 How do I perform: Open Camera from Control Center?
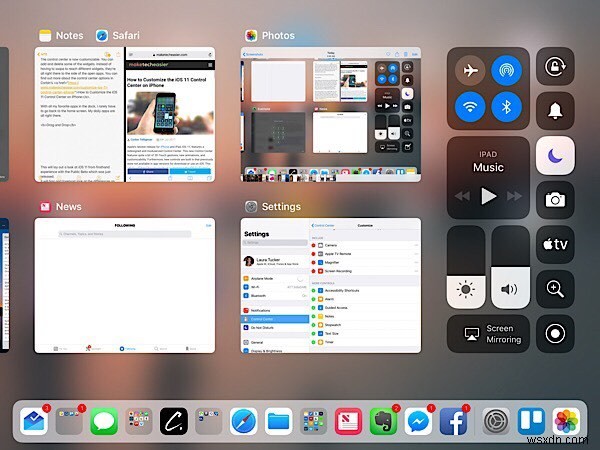point(555,200)
